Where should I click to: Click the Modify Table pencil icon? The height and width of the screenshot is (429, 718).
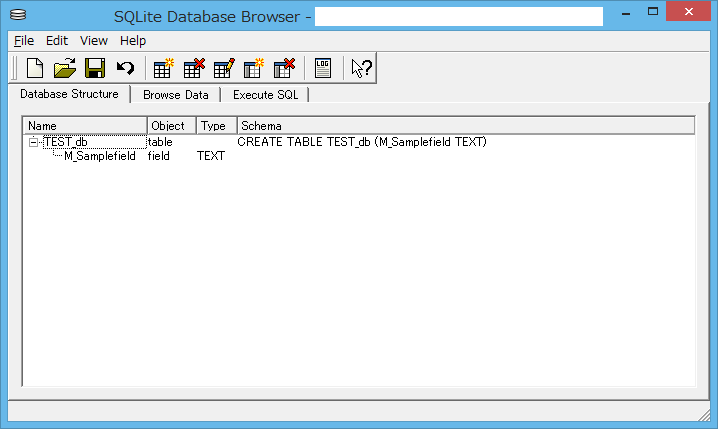tap(224, 69)
